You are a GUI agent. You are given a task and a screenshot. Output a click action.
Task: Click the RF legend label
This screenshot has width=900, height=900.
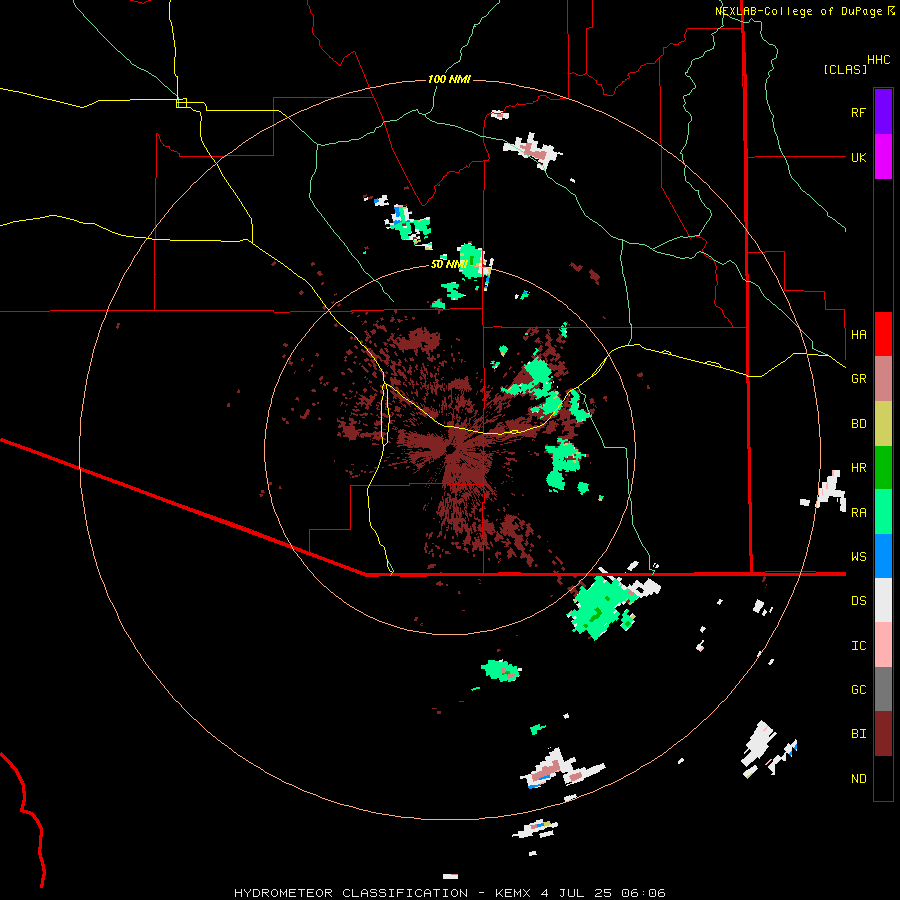point(858,112)
